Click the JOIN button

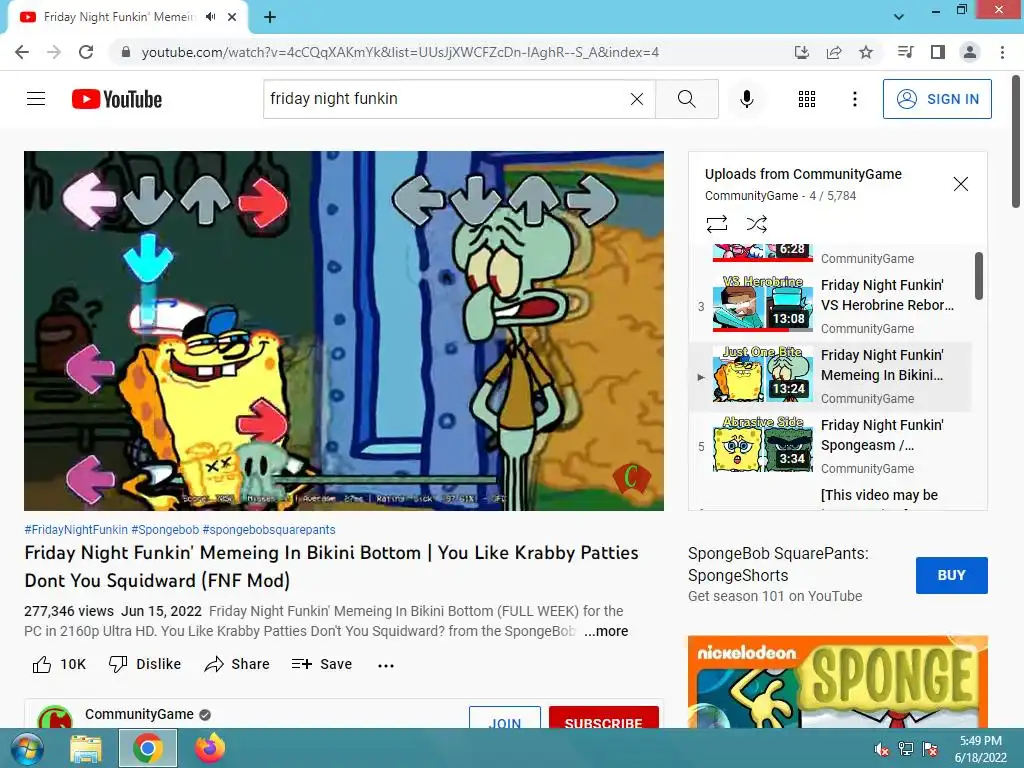point(505,718)
